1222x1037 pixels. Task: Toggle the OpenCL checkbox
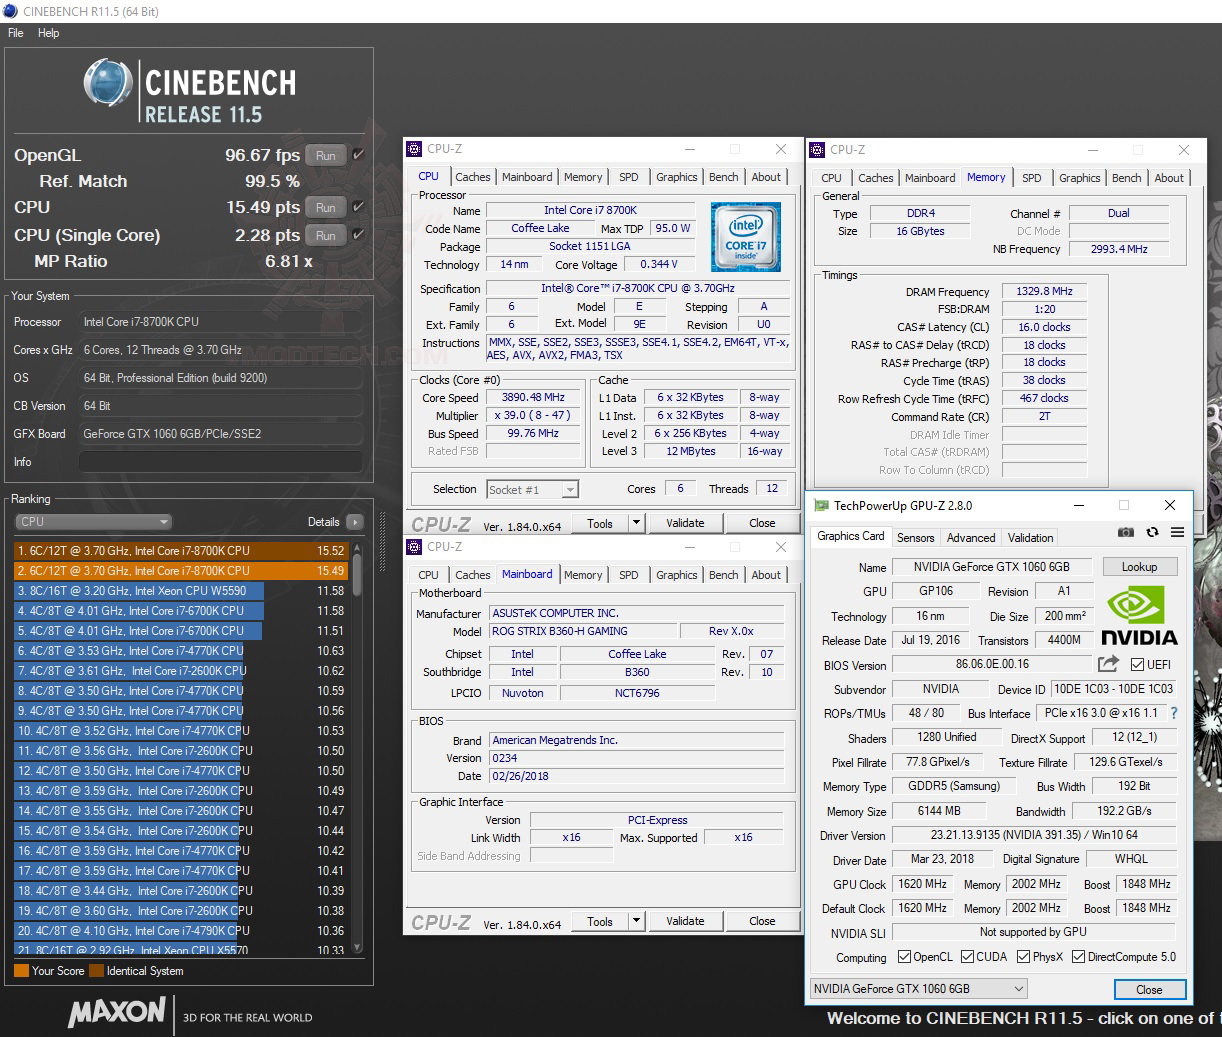coord(904,957)
